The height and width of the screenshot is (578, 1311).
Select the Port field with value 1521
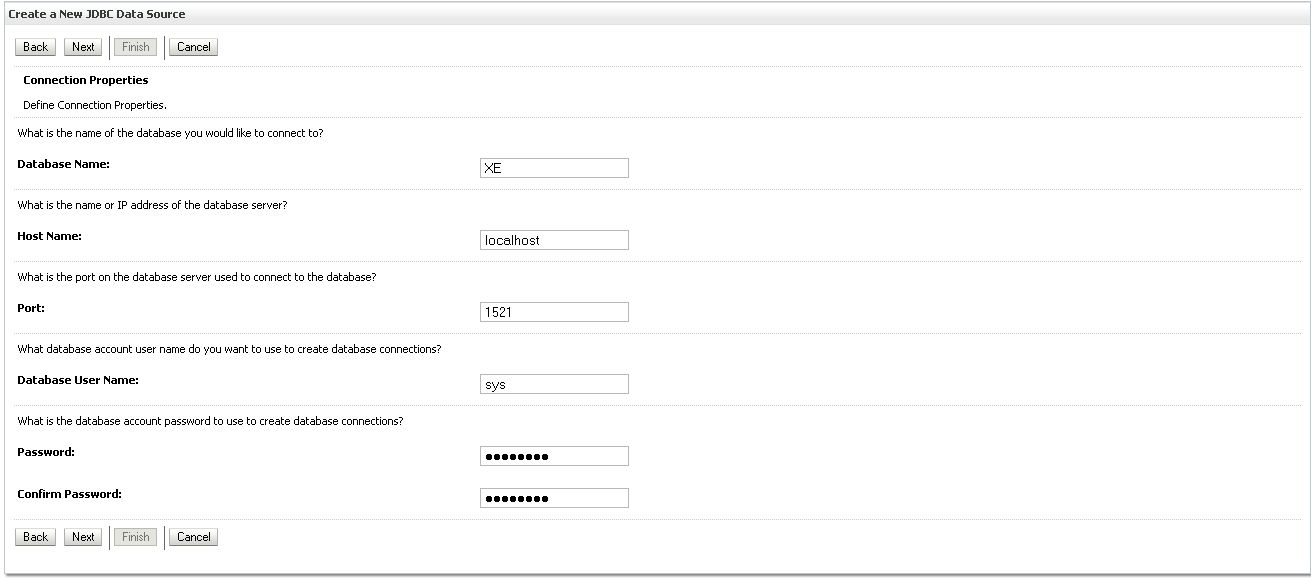[x=554, y=312]
